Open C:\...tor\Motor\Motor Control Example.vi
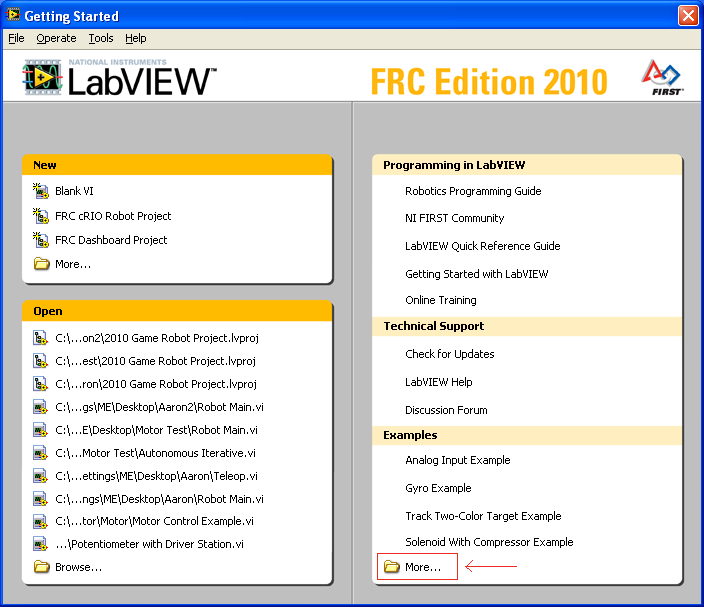Screen dimensions: 704x607 pyautogui.click(x=154, y=521)
